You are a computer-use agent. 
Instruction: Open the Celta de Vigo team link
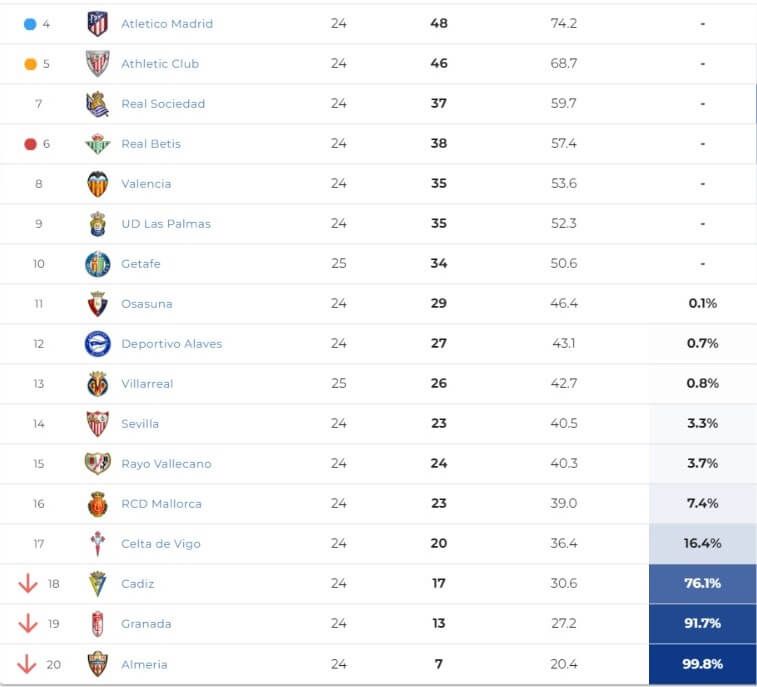161,544
